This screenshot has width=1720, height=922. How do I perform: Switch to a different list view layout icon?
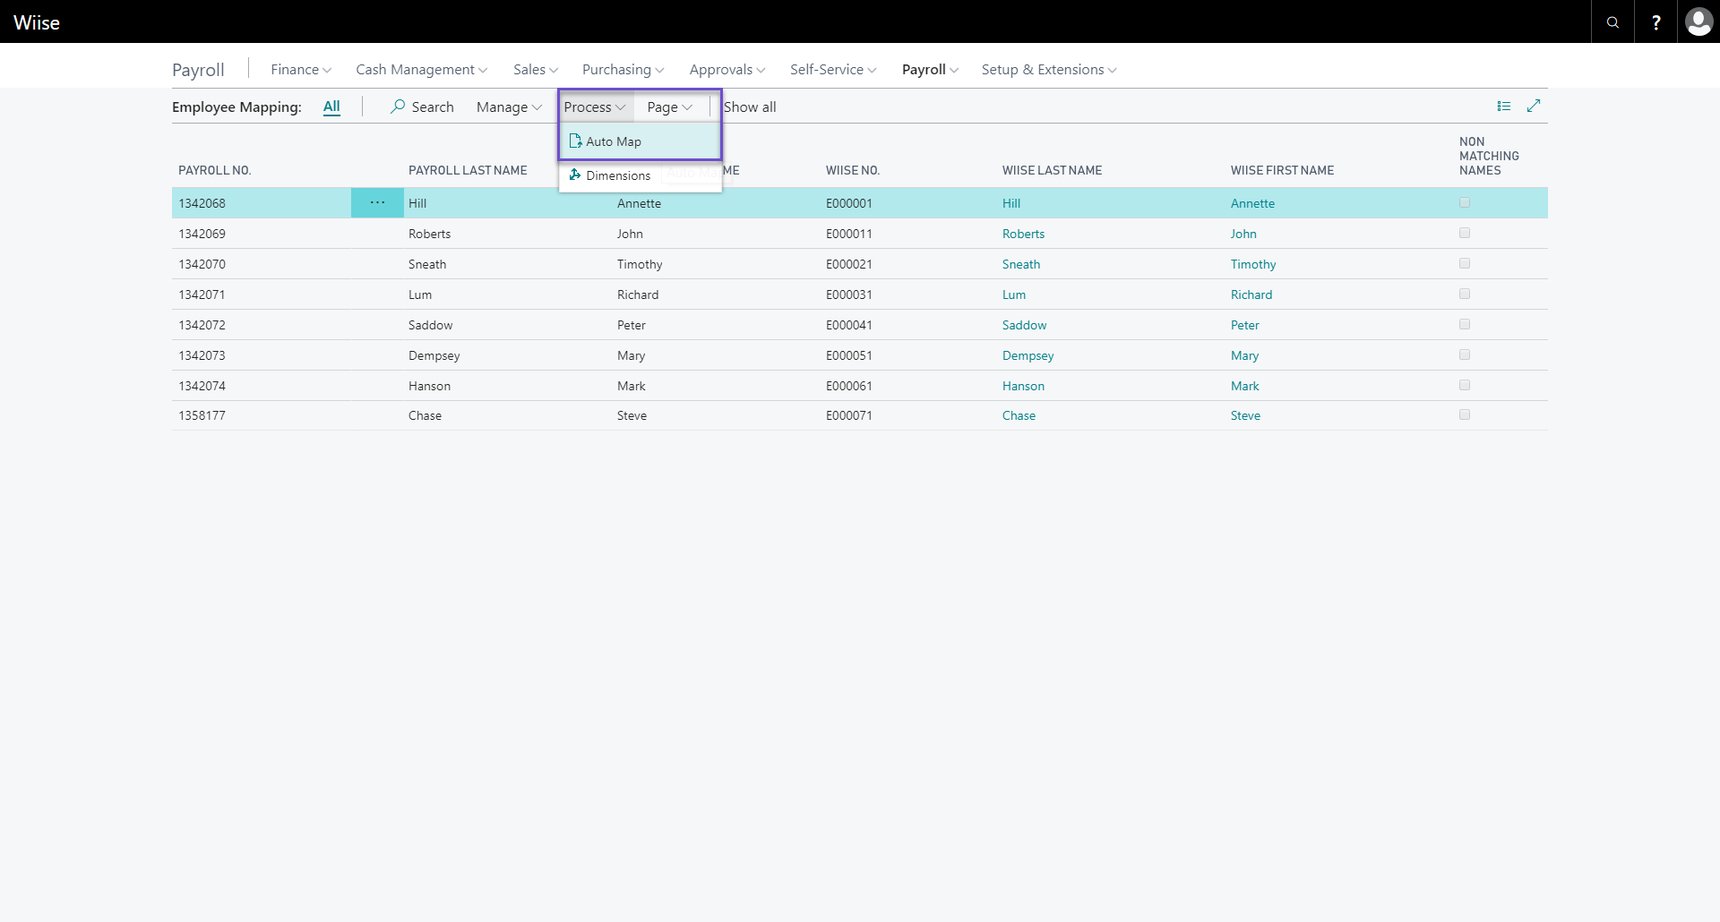1503,105
